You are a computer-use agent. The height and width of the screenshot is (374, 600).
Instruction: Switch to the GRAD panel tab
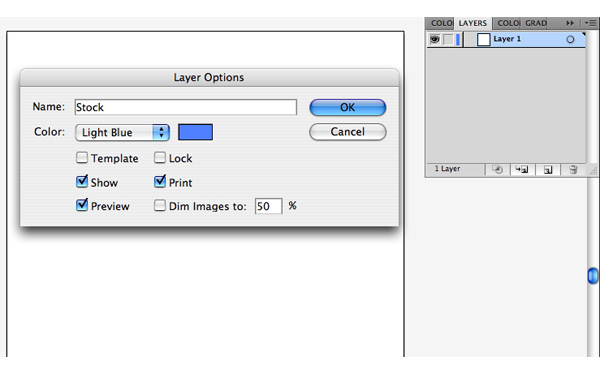(x=535, y=23)
